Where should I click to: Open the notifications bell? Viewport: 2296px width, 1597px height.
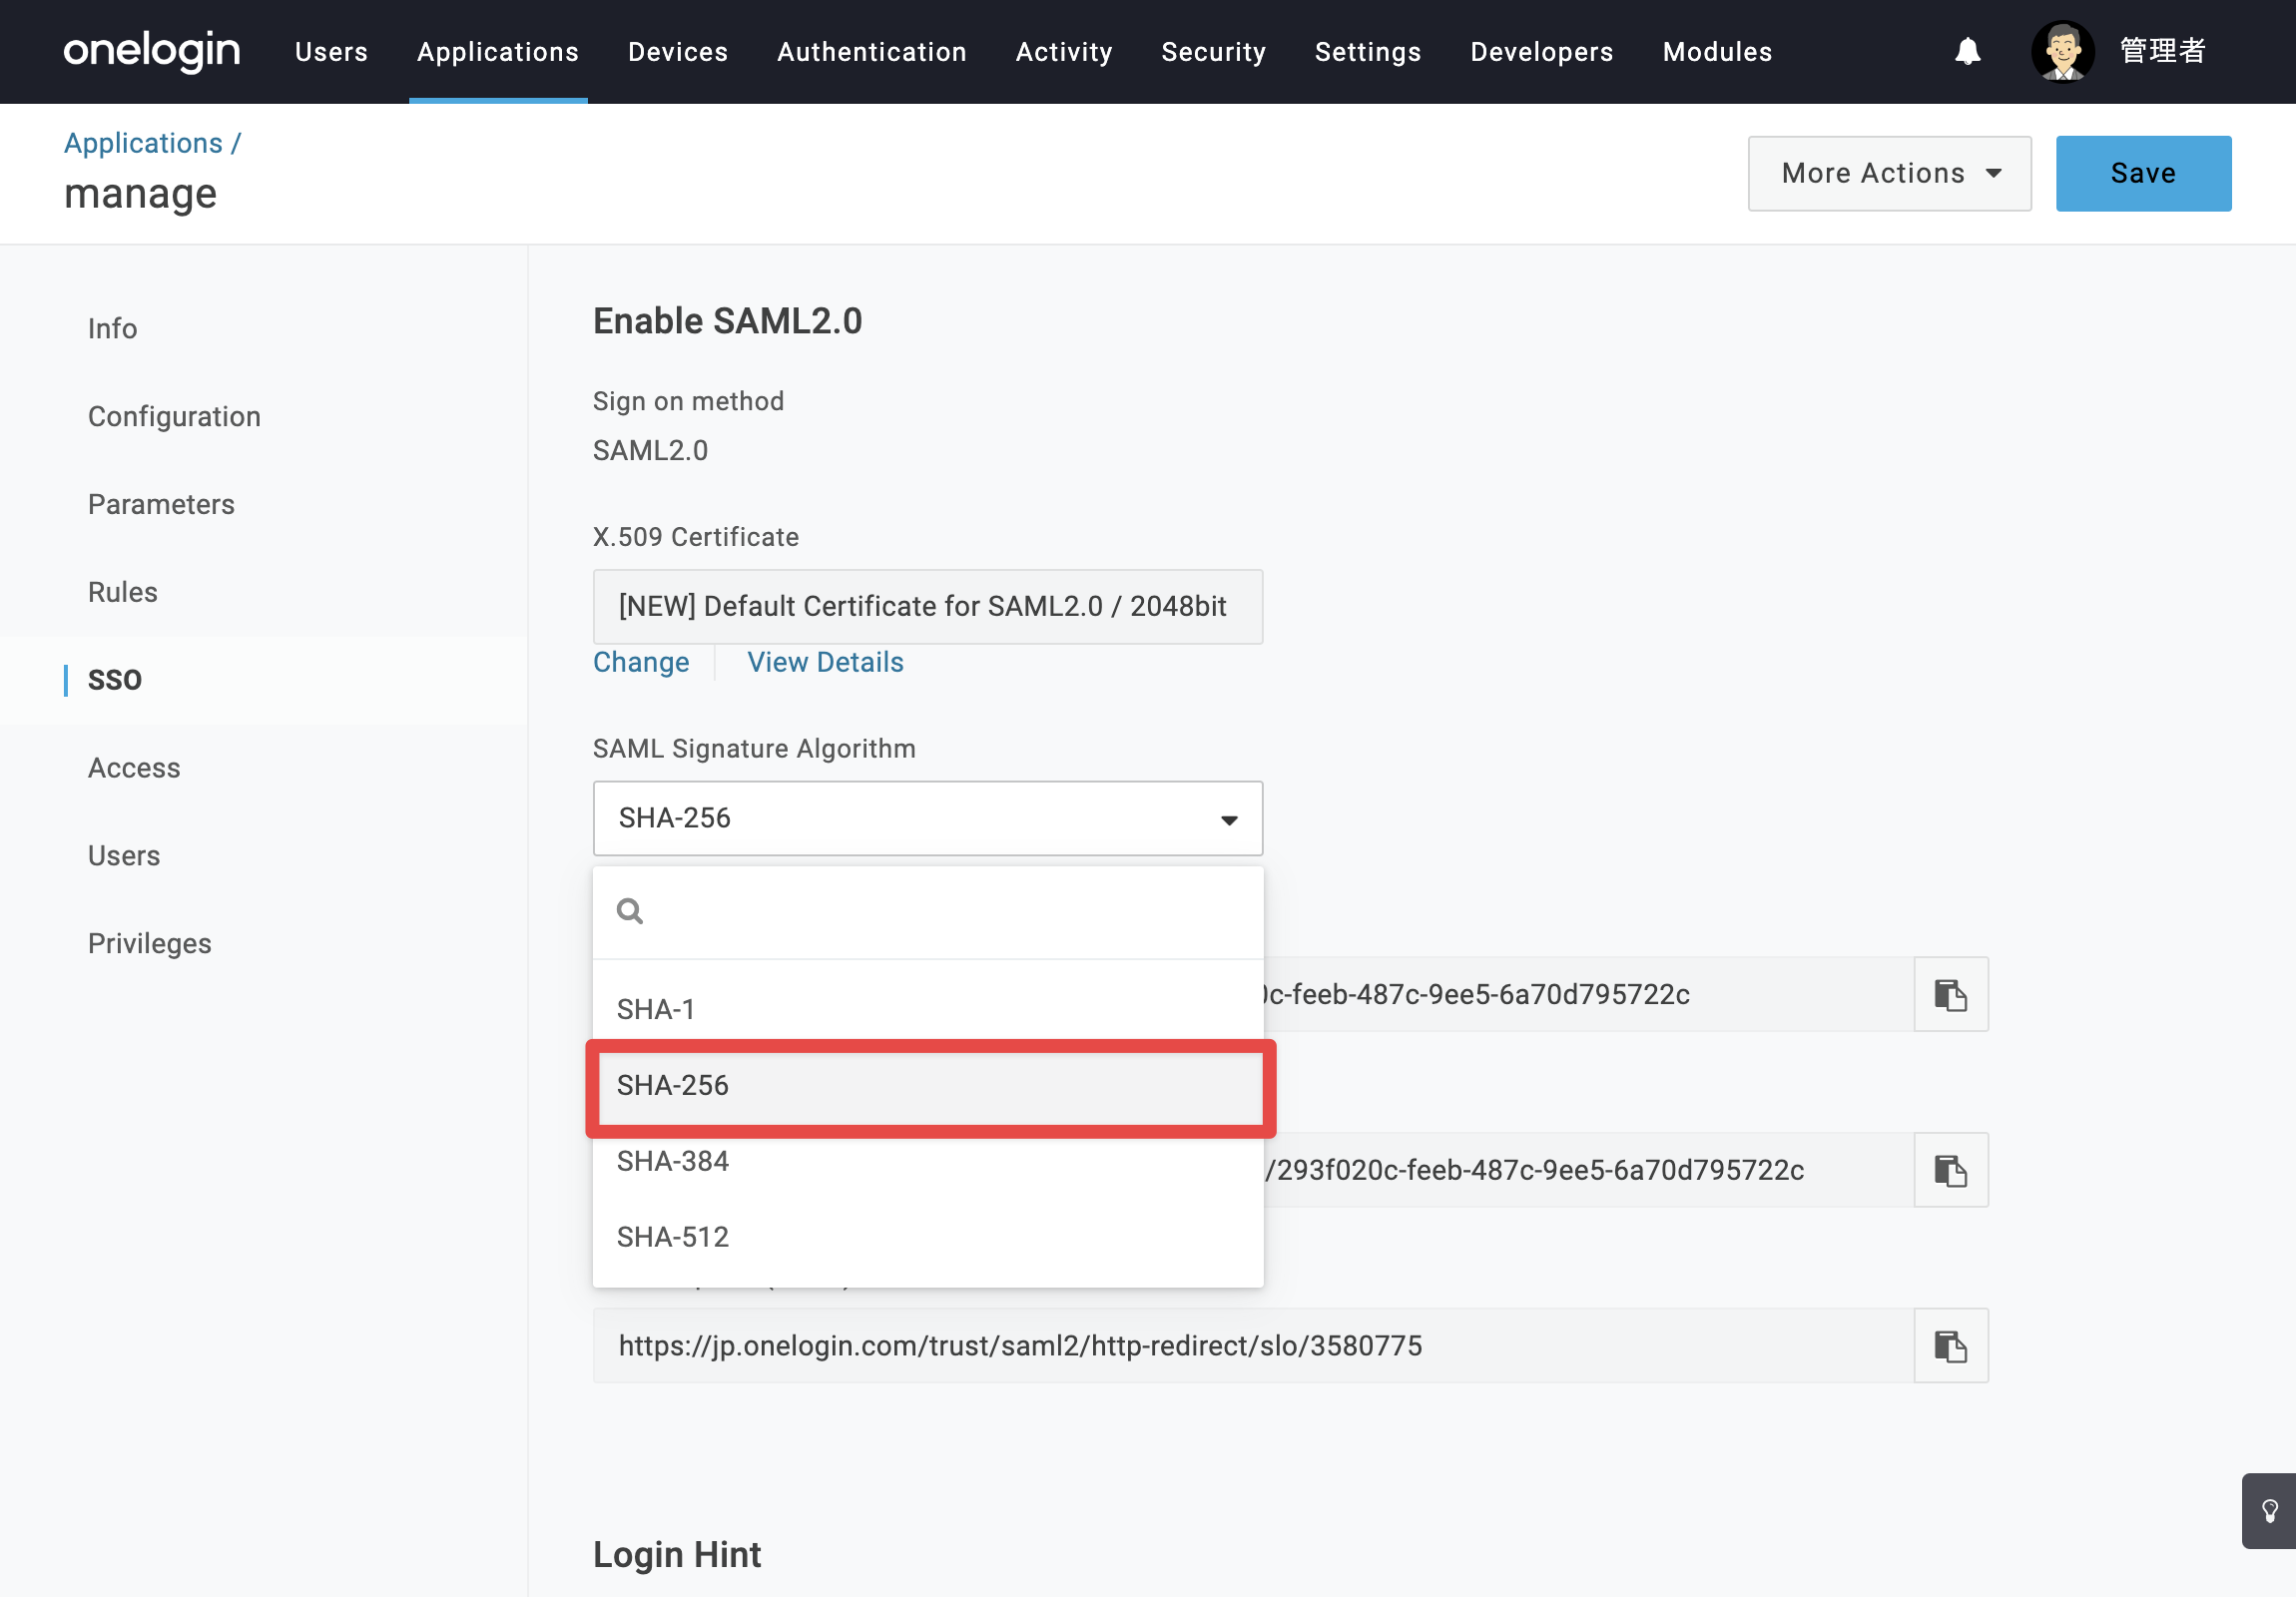[x=1967, y=51]
